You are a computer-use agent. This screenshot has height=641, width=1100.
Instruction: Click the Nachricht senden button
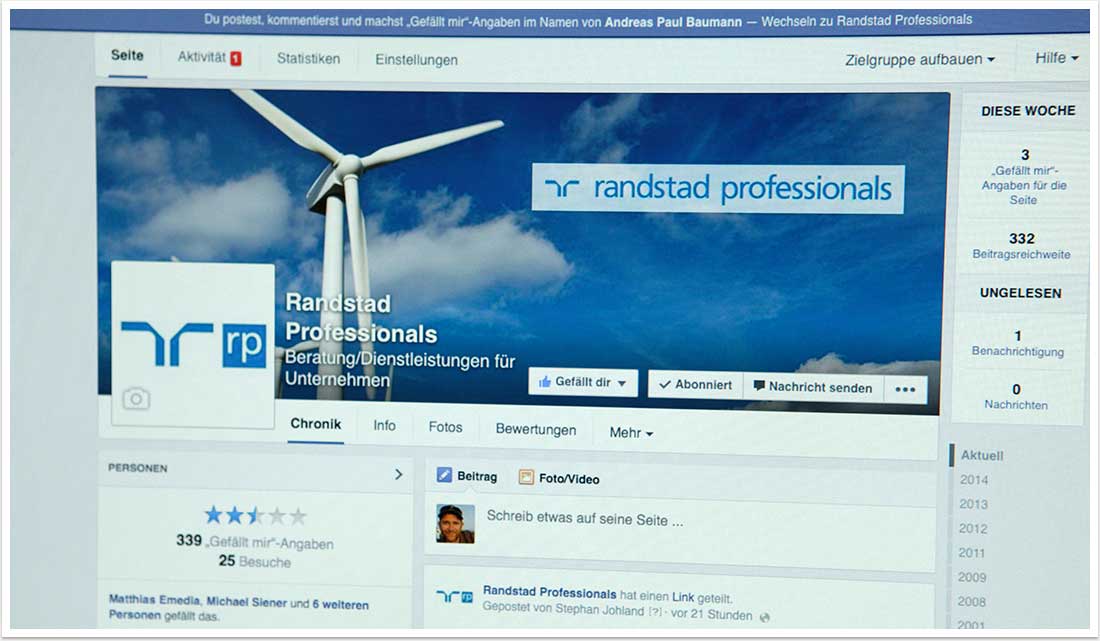click(x=812, y=387)
